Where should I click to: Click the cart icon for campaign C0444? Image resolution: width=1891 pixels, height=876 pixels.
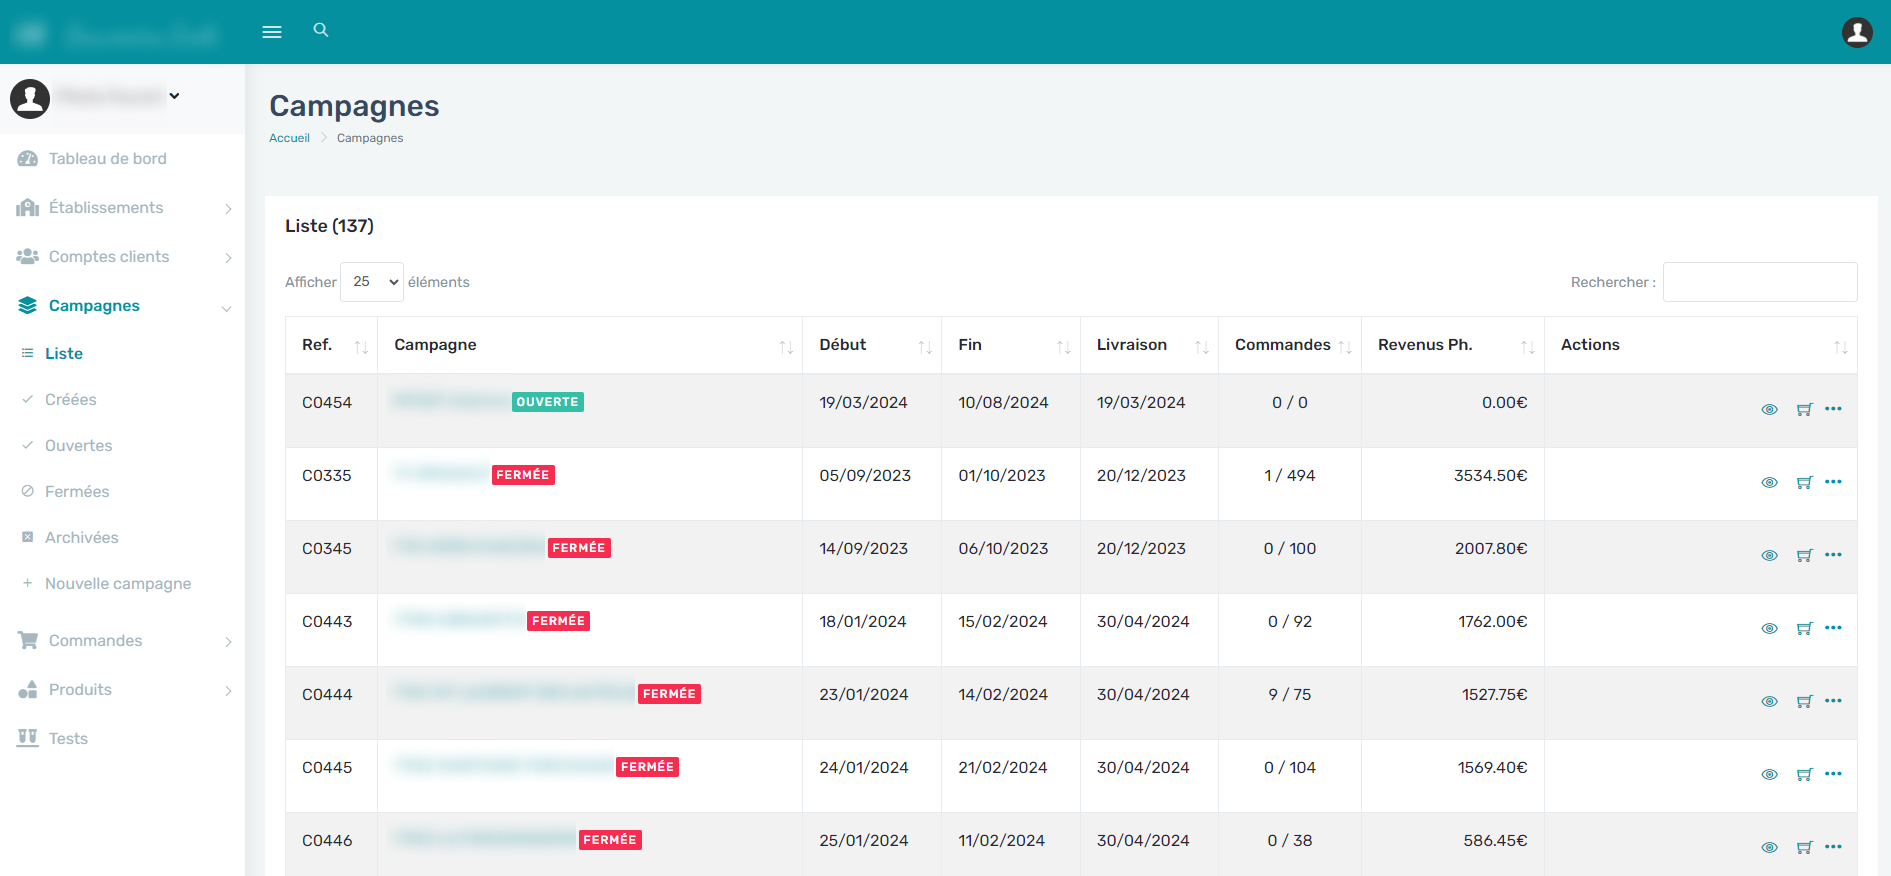tap(1804, 702)
